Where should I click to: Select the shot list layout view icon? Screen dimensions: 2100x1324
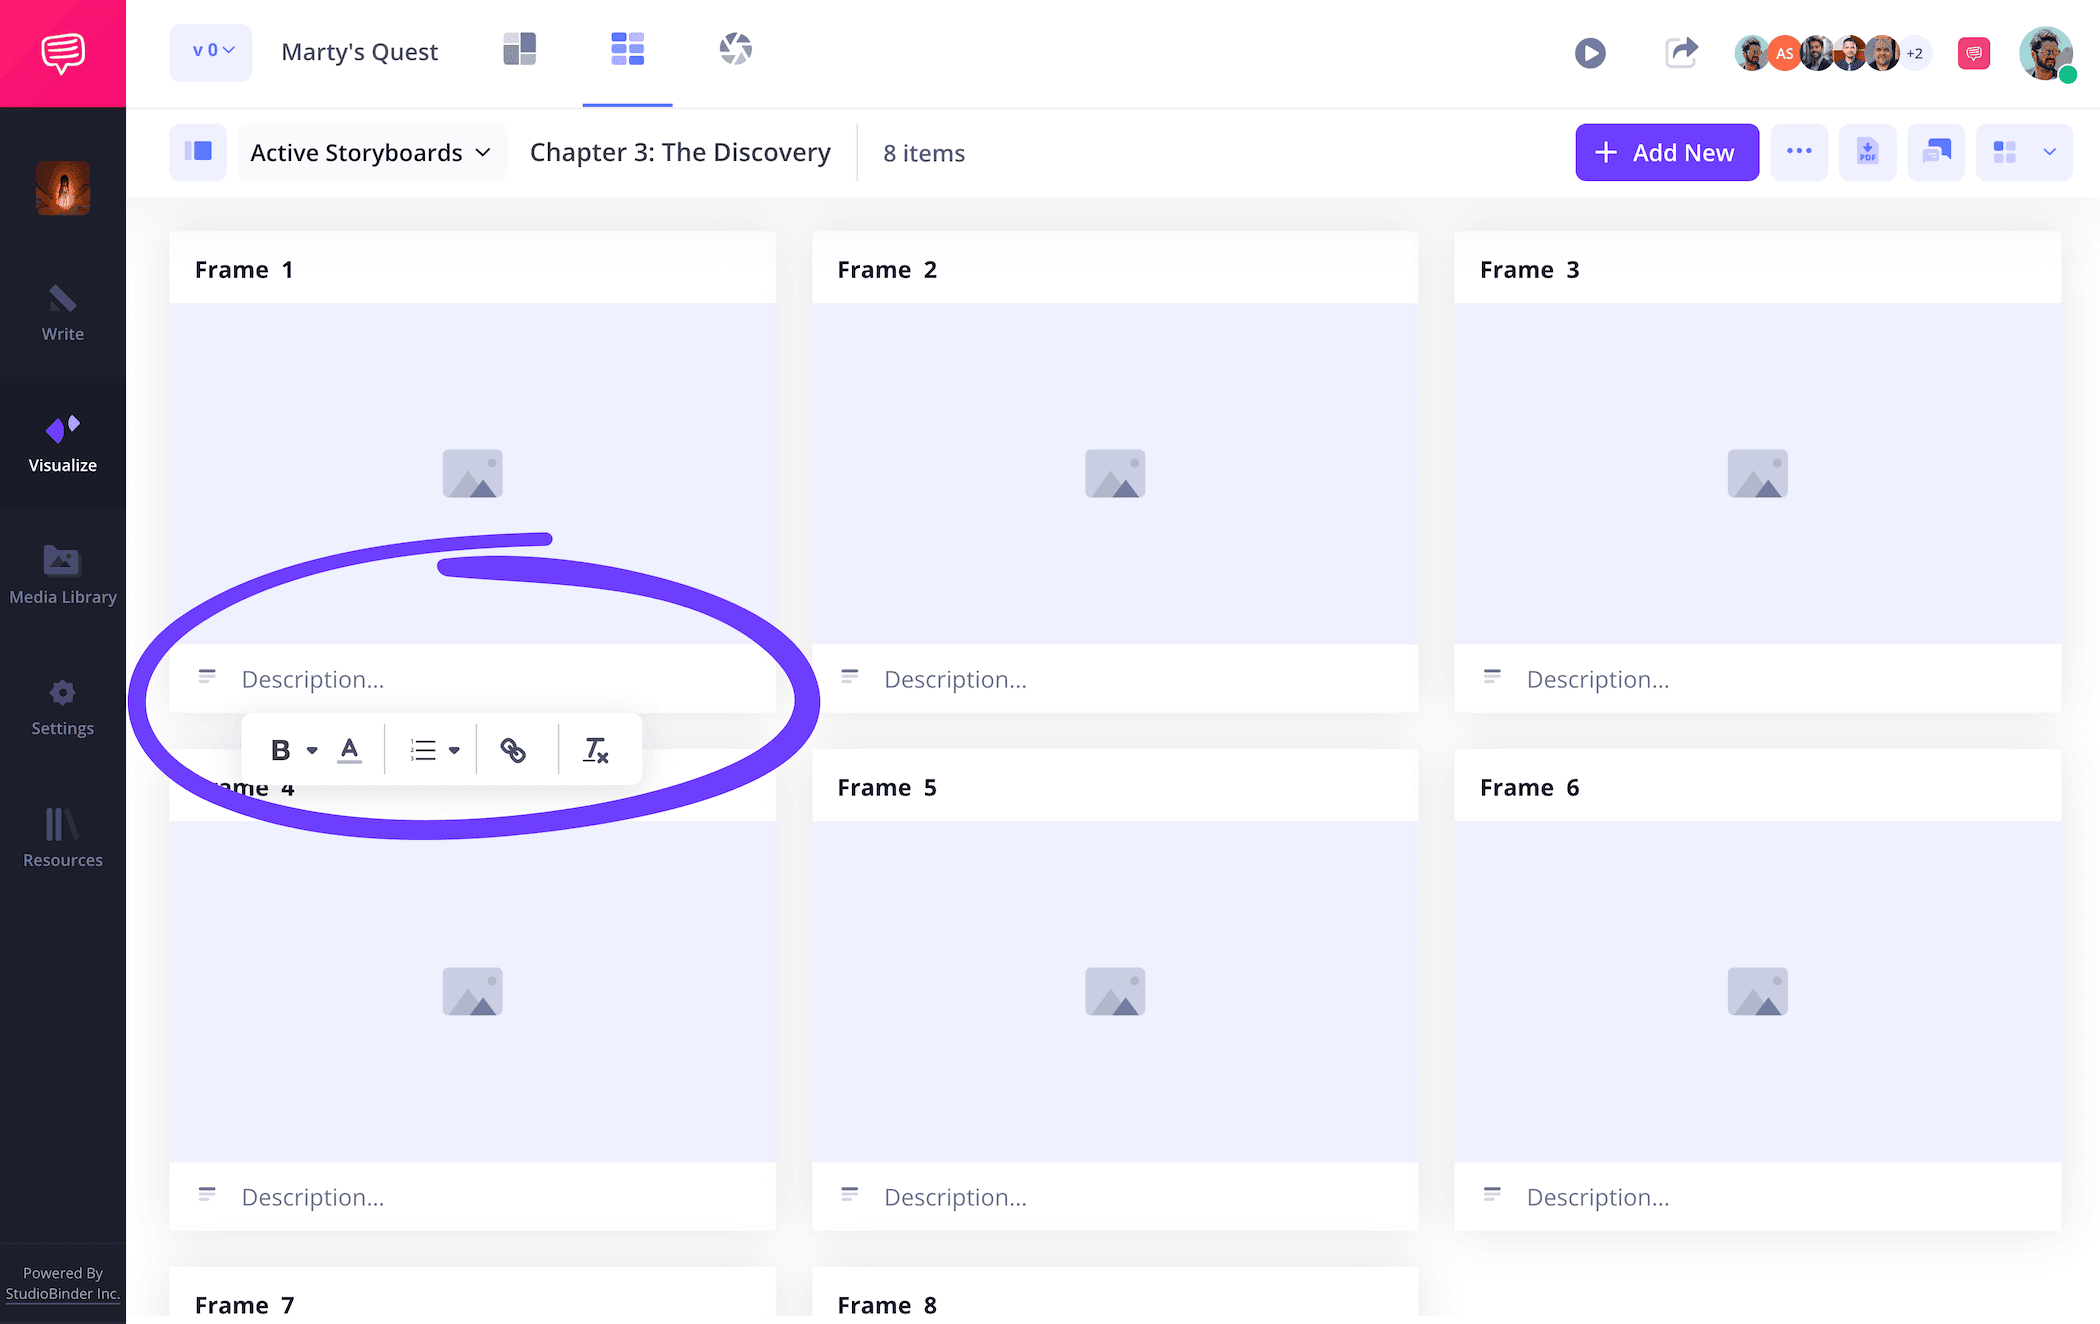point(519,48)
